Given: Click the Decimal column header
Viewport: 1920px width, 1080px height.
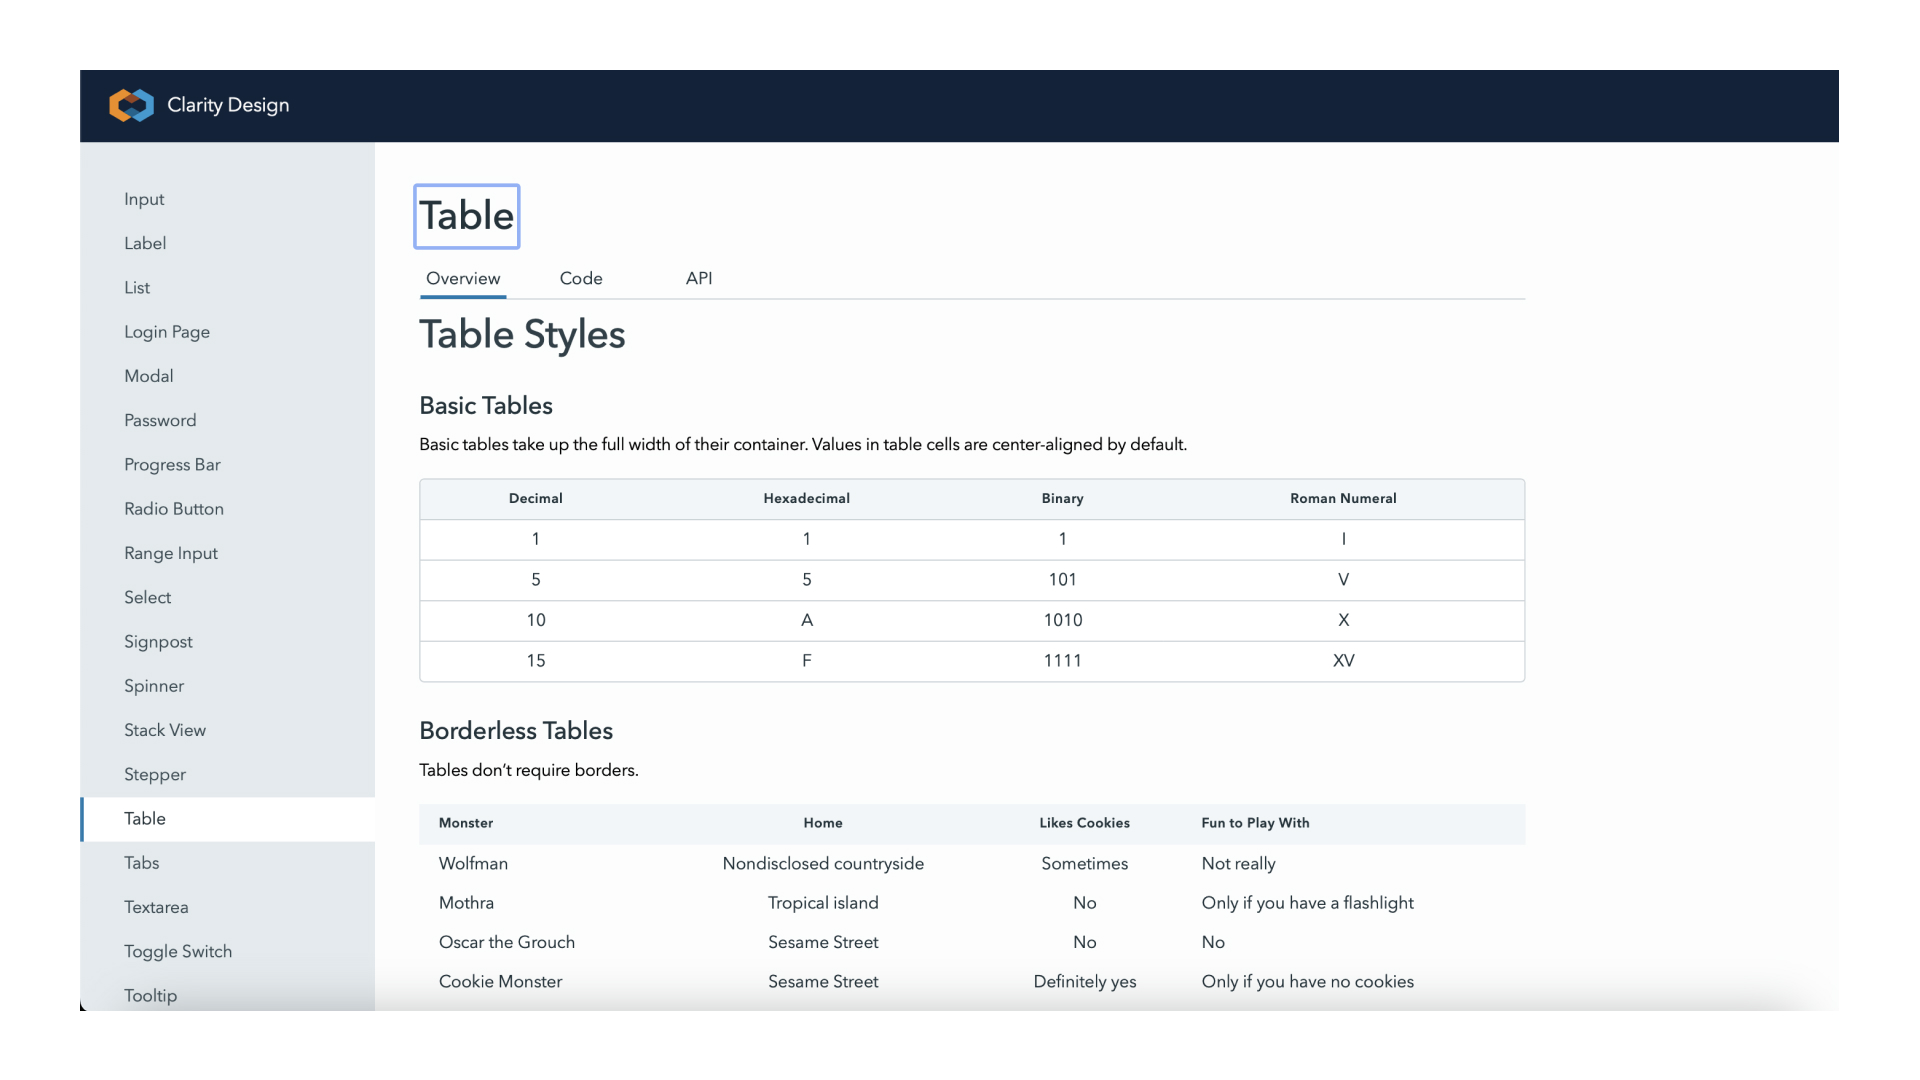Looking at the screenshot, I should pyautogui.click(x=536, y=498).
